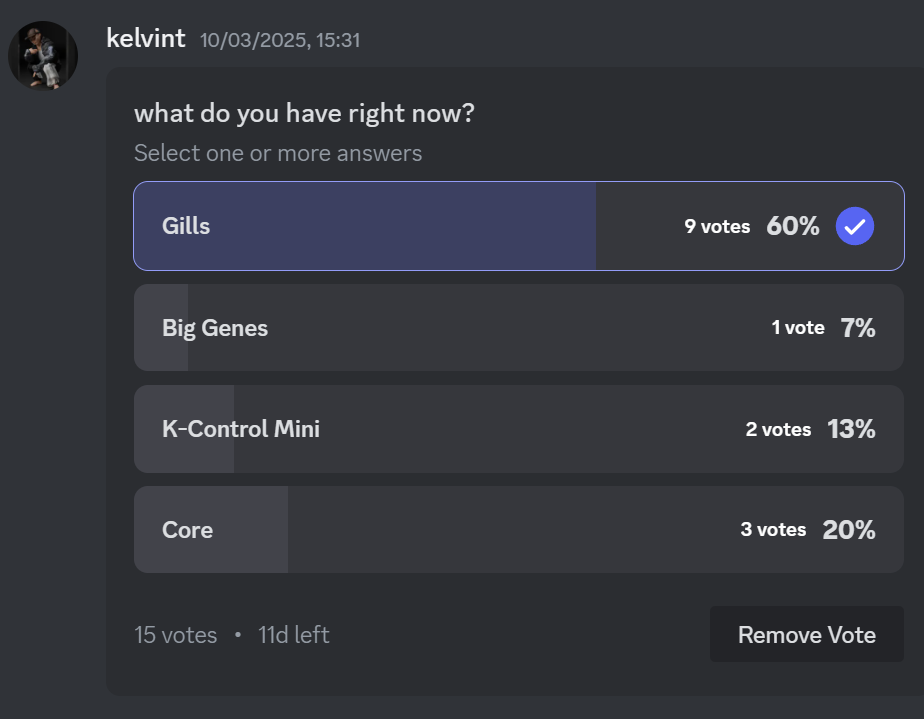Click the 20% percentage for Core
The image size is (924, 719).
[x=849, y=530]
